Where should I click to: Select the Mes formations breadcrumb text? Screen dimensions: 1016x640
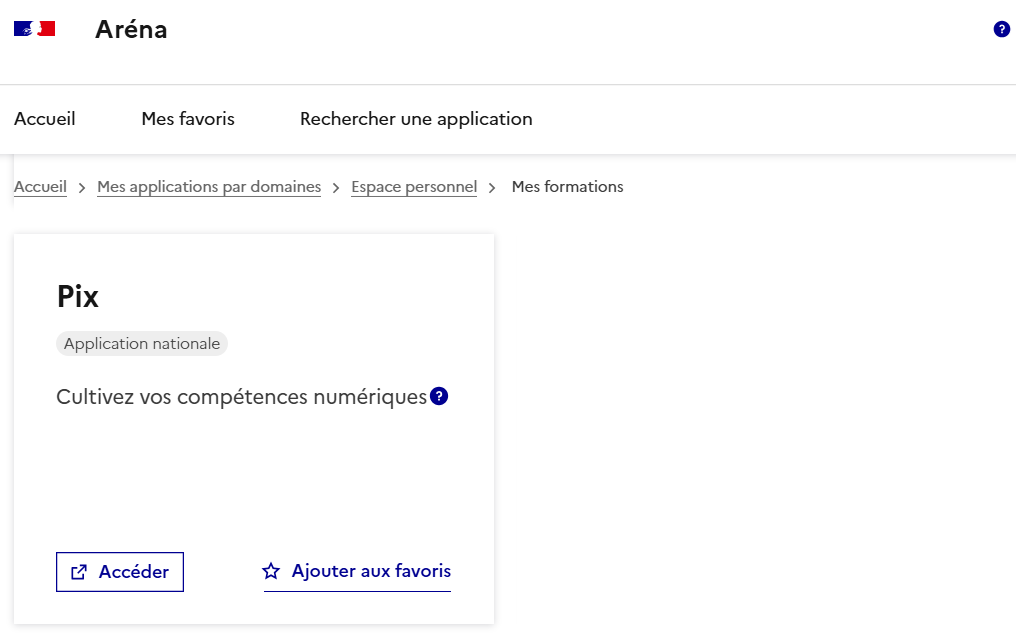(x=567, y=187)
